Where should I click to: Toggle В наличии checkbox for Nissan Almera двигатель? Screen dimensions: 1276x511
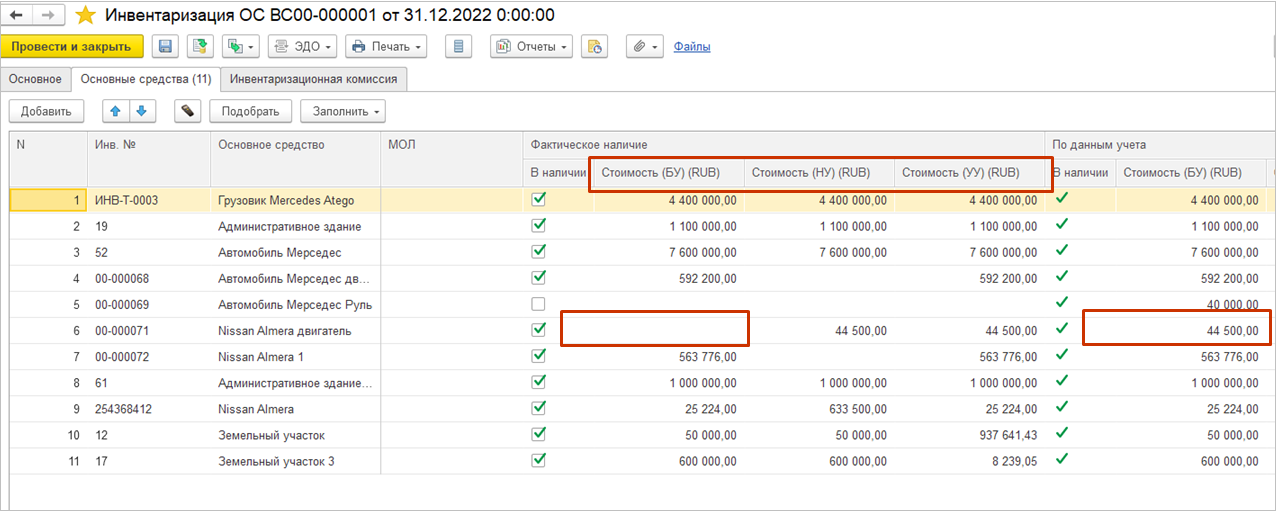(539, 329)
